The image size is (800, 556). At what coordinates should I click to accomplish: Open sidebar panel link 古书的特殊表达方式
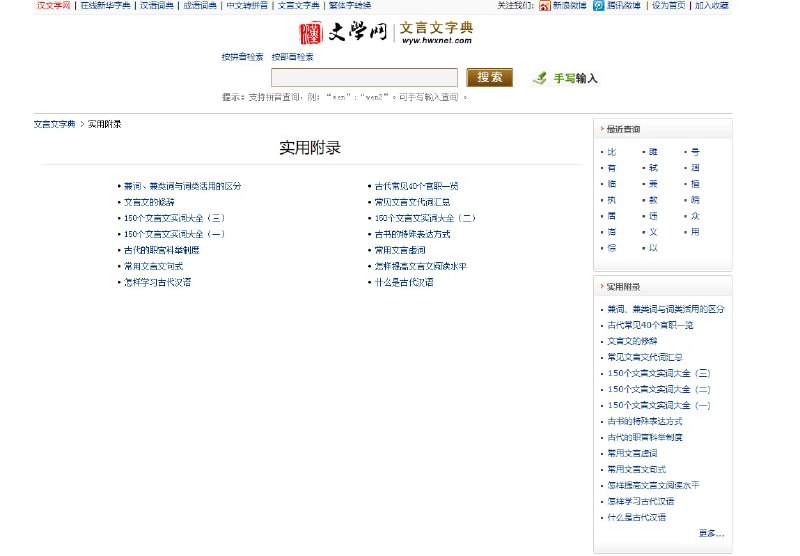click(645, 421)
